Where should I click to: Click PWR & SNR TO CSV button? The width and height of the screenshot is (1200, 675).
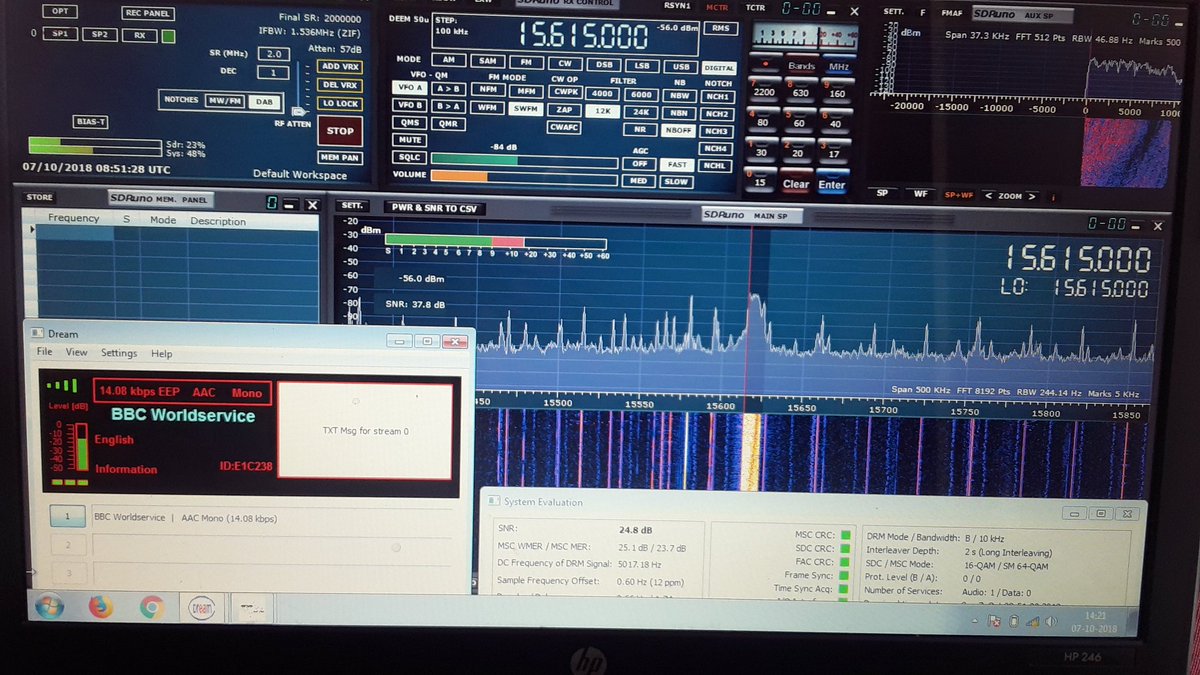tap(433, 208)
